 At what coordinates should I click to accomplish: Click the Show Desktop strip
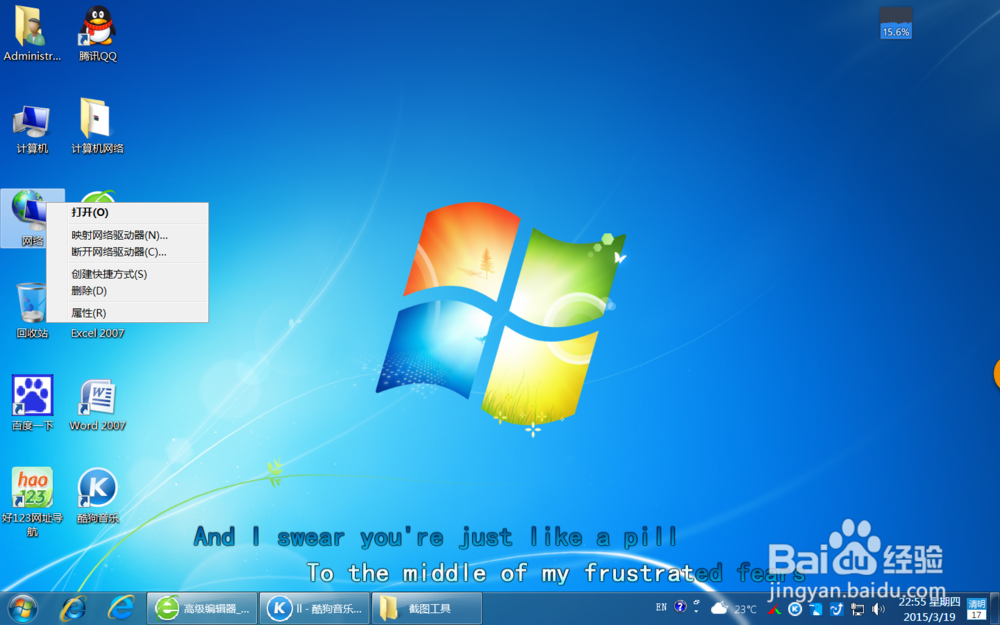point(995,608)
